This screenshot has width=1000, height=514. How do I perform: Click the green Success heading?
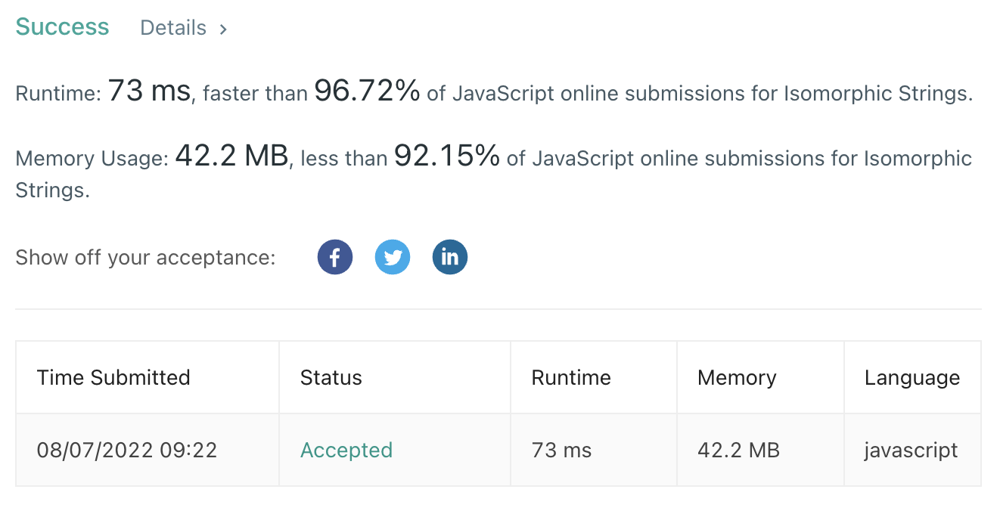point(62,27)
